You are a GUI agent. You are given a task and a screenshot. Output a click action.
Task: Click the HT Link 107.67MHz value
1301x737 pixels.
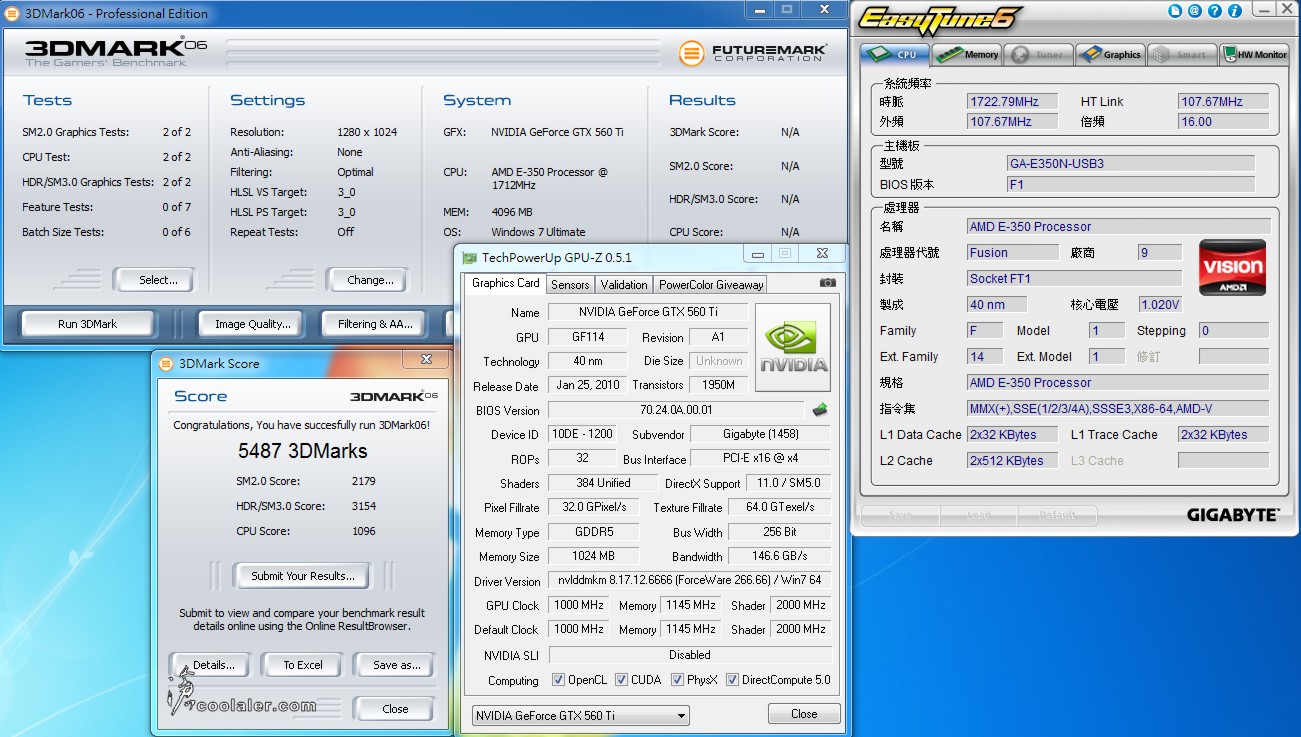pyautogui.click(x=1224, y=102)
